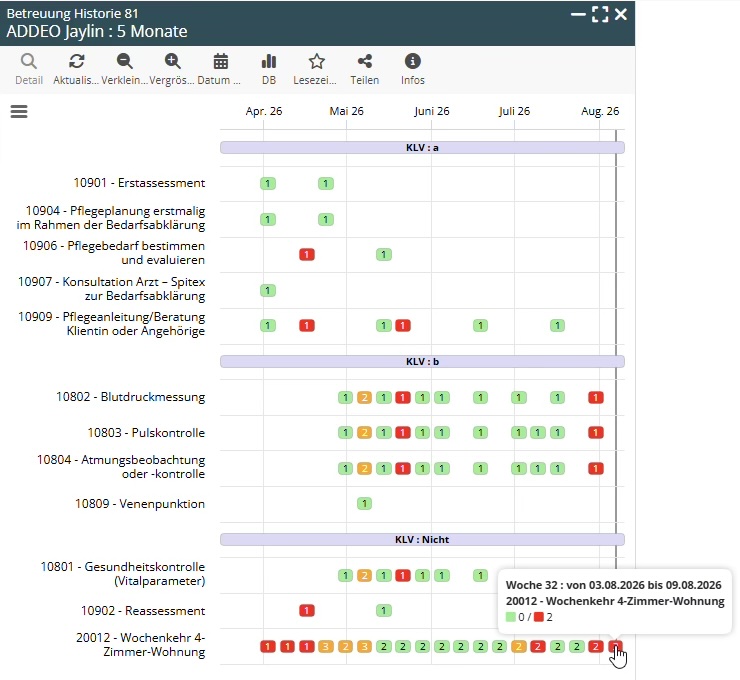Click the red marker in 10906 row
The width and height of the screenshot is (740, 680).
(x=307, y=255)
